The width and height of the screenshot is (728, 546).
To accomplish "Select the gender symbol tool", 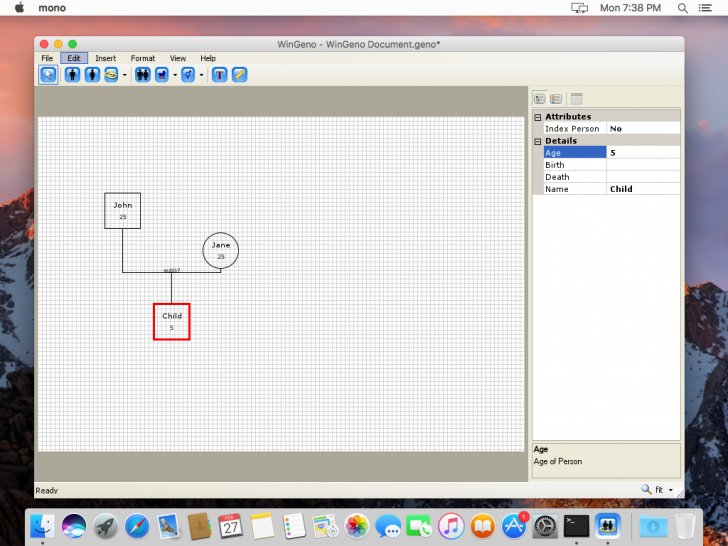I will pos(188,75).
